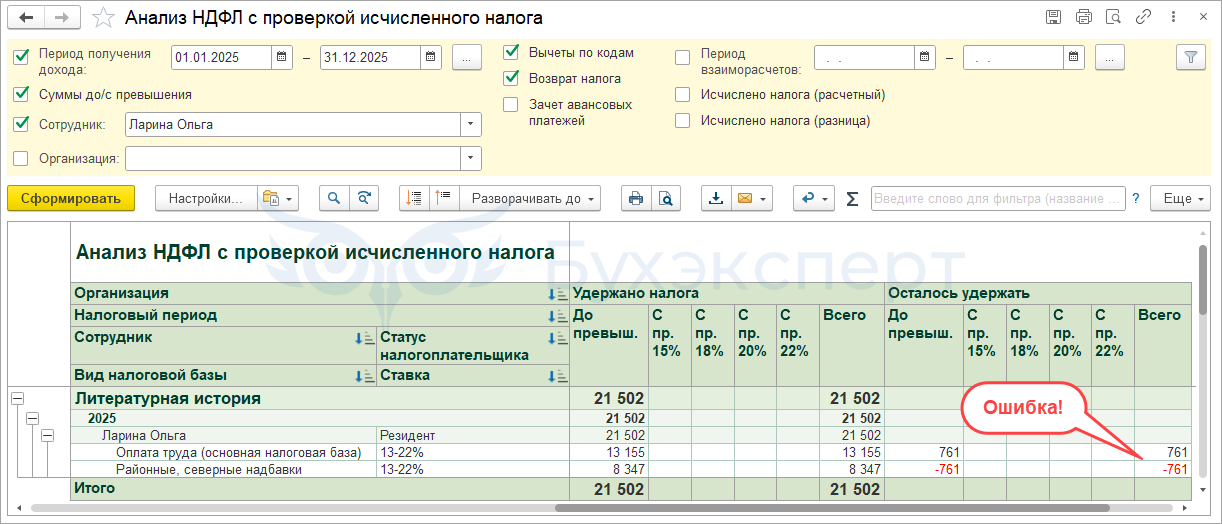The image size is (1222, 524).
Task: Click the Сформировать button
Action: coord(71,198)
